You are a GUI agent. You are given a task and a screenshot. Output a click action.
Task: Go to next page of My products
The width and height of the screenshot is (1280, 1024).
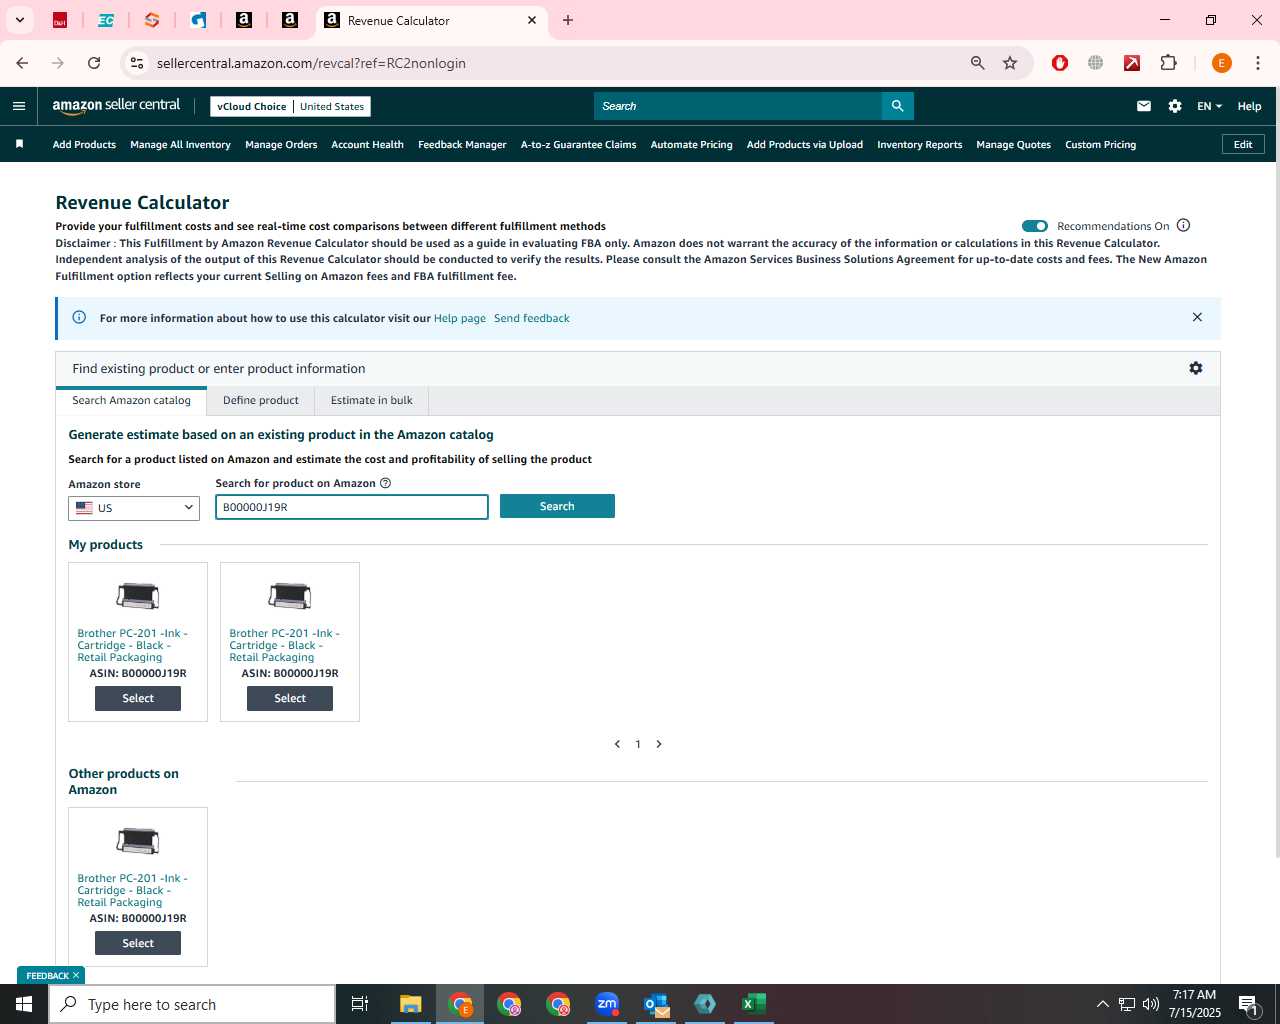659,744
